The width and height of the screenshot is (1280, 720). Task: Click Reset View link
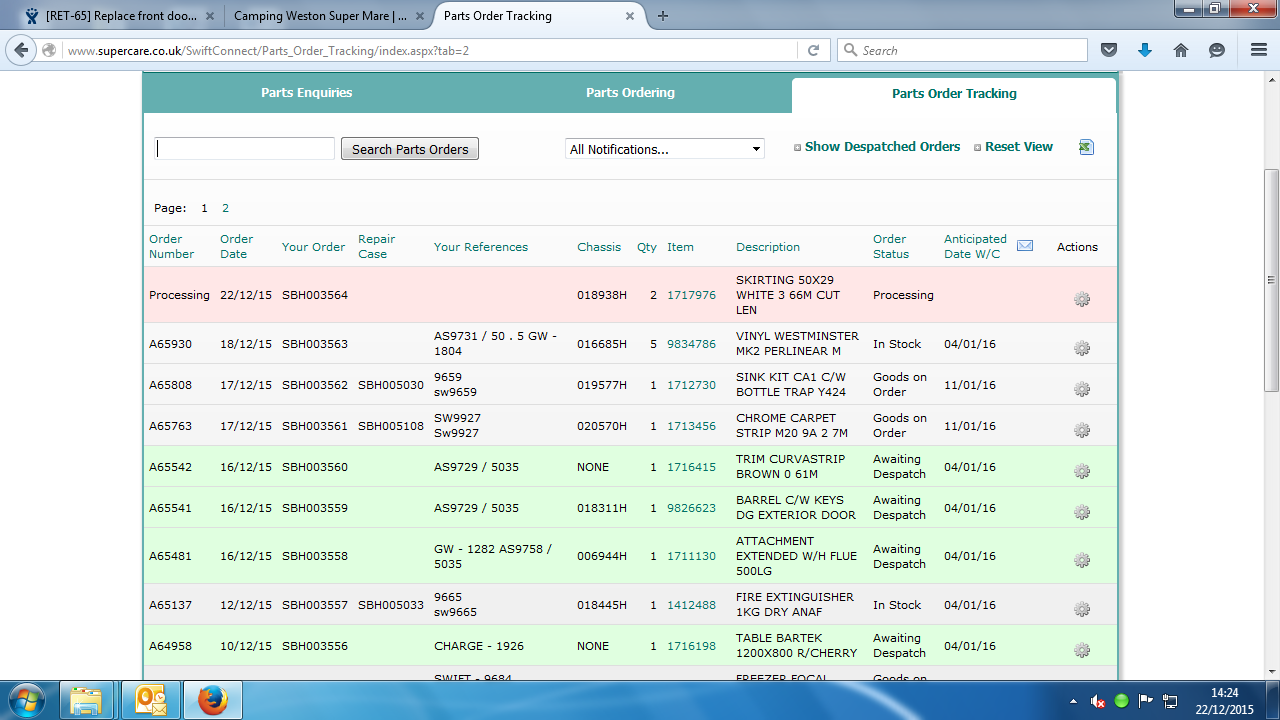point(1018,147)
